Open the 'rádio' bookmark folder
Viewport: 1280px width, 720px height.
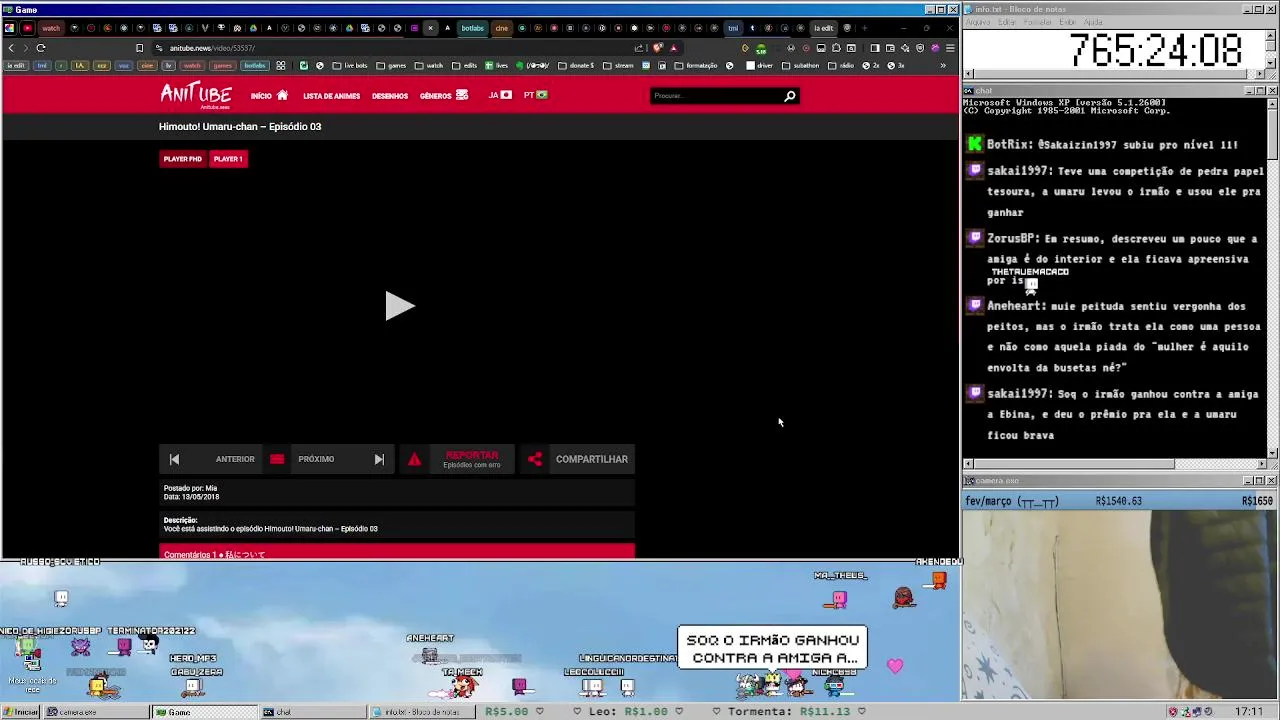pos(841,66)
